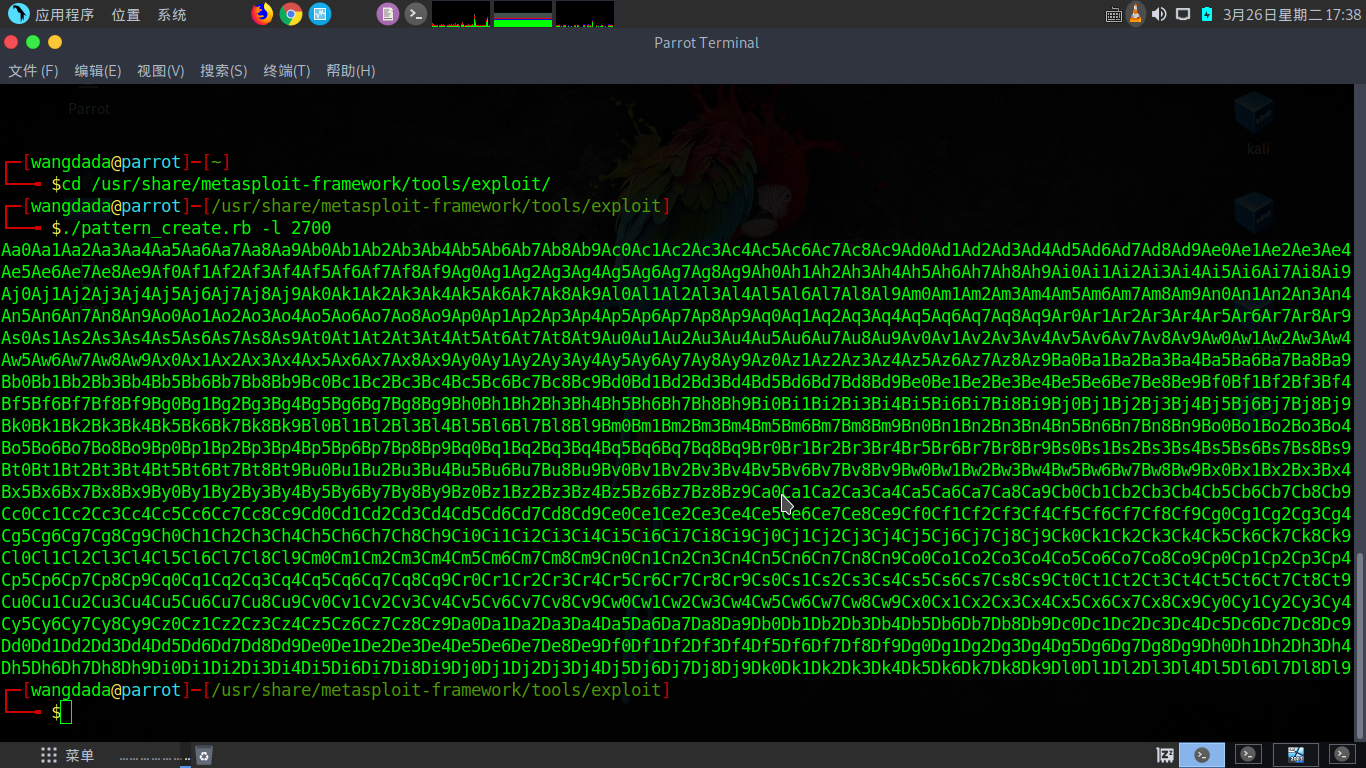Screen dimensions: 1366x768
Task: Open the purple text editor launcher
Action: 388,14
